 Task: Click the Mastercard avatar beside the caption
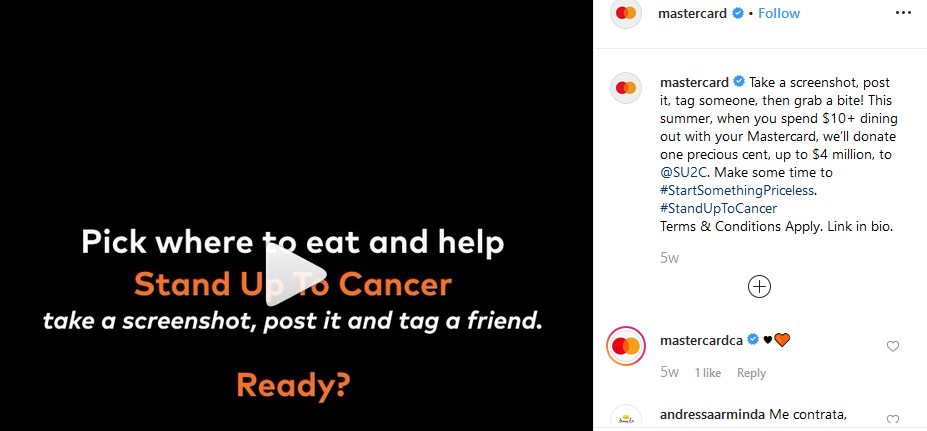coord(625,88)
